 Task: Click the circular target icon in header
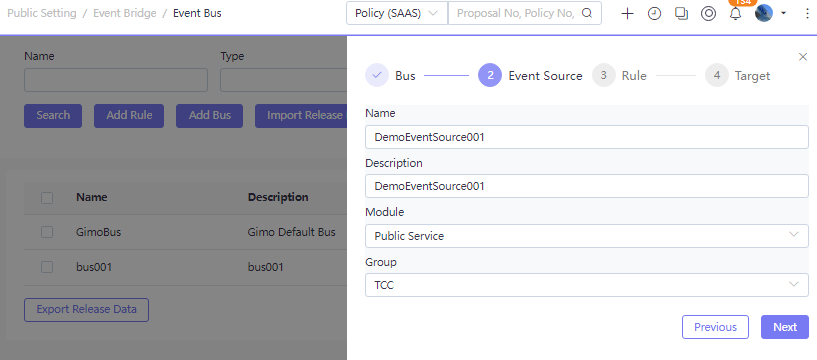tap(708, 14)
